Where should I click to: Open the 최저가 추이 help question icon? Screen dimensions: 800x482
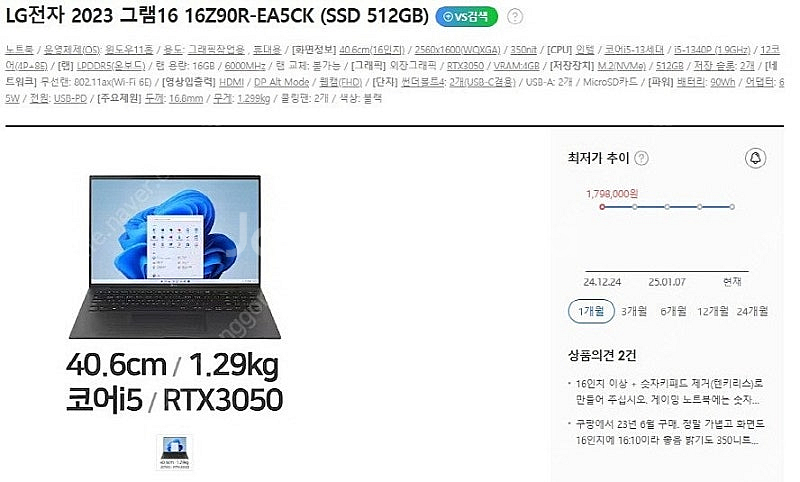pos(641,158)
